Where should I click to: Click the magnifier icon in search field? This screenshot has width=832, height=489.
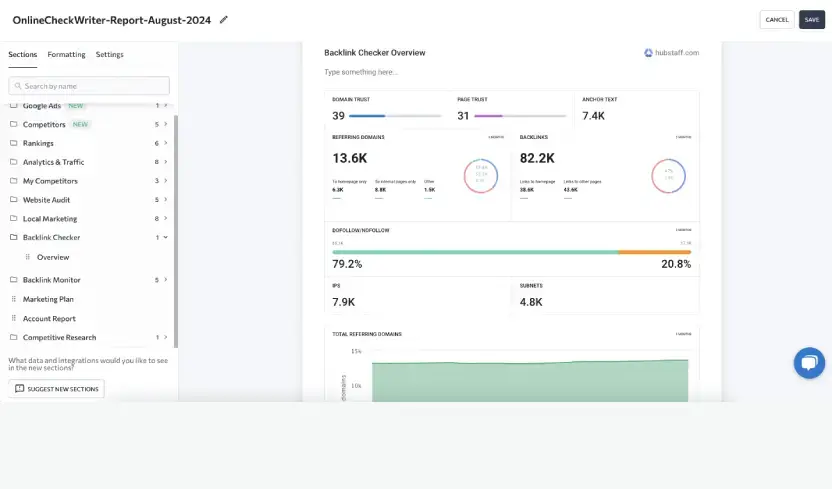coord(18,86)
